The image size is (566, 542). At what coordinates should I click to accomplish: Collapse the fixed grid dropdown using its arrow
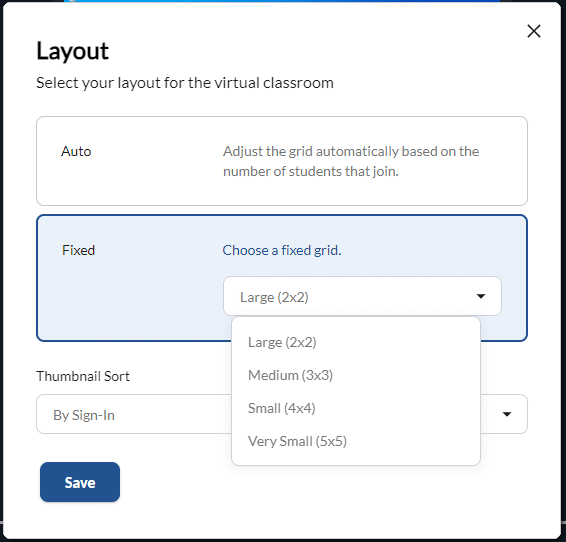pos(480,296)
